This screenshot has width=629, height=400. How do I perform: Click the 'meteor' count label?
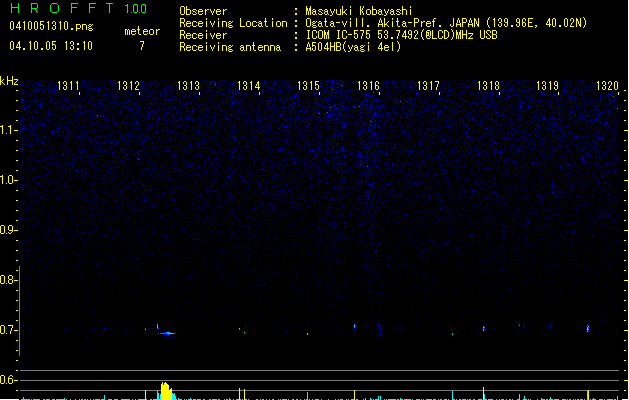pos(142,31)
